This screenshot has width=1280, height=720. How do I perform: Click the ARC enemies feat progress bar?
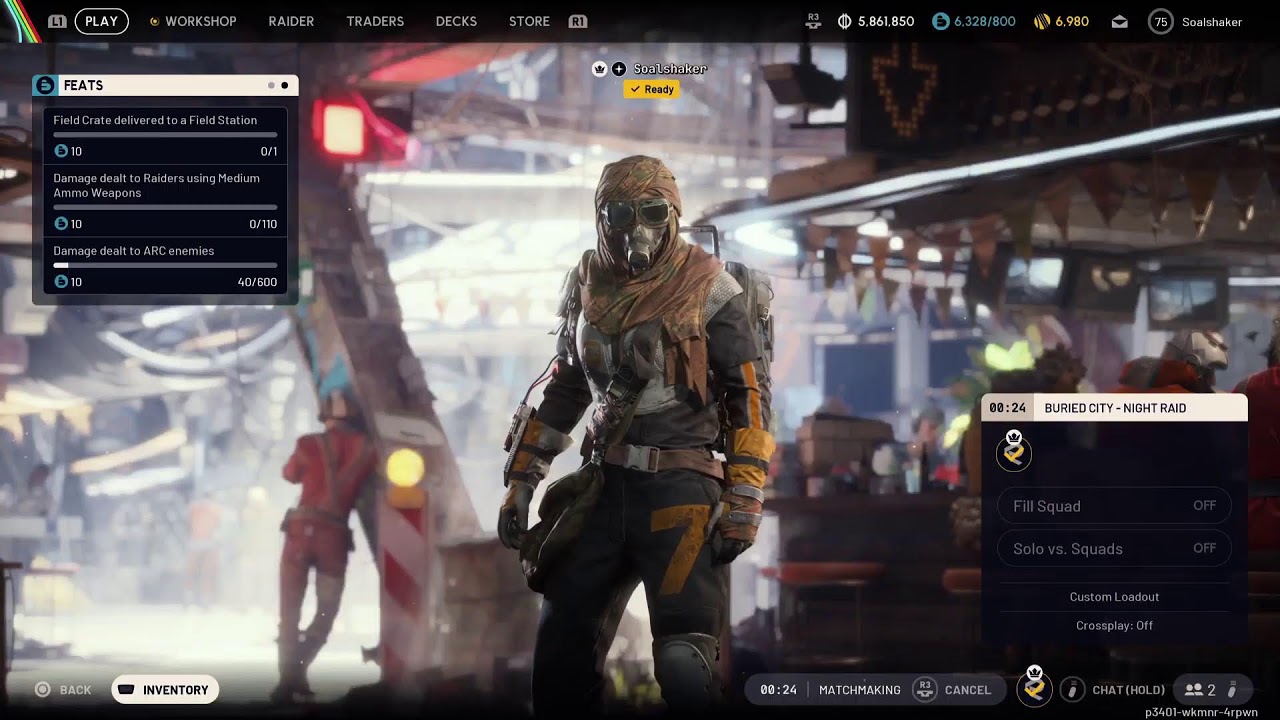tap(165, 265)
